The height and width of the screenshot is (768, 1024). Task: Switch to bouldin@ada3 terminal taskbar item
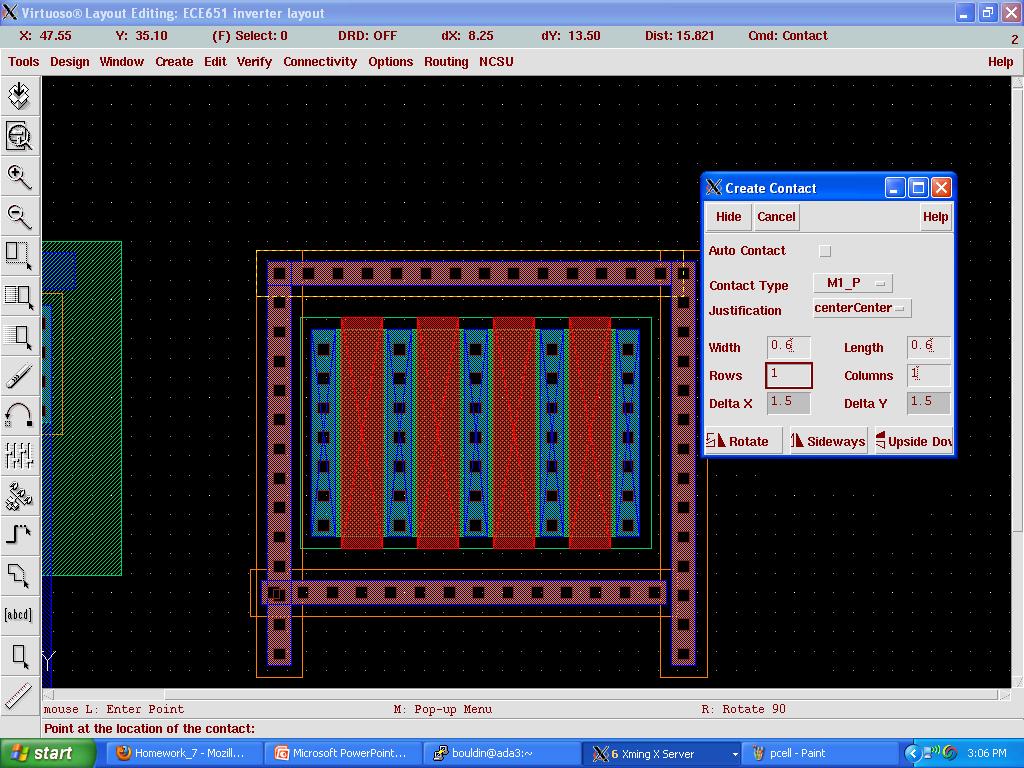[x=502, y=753]
